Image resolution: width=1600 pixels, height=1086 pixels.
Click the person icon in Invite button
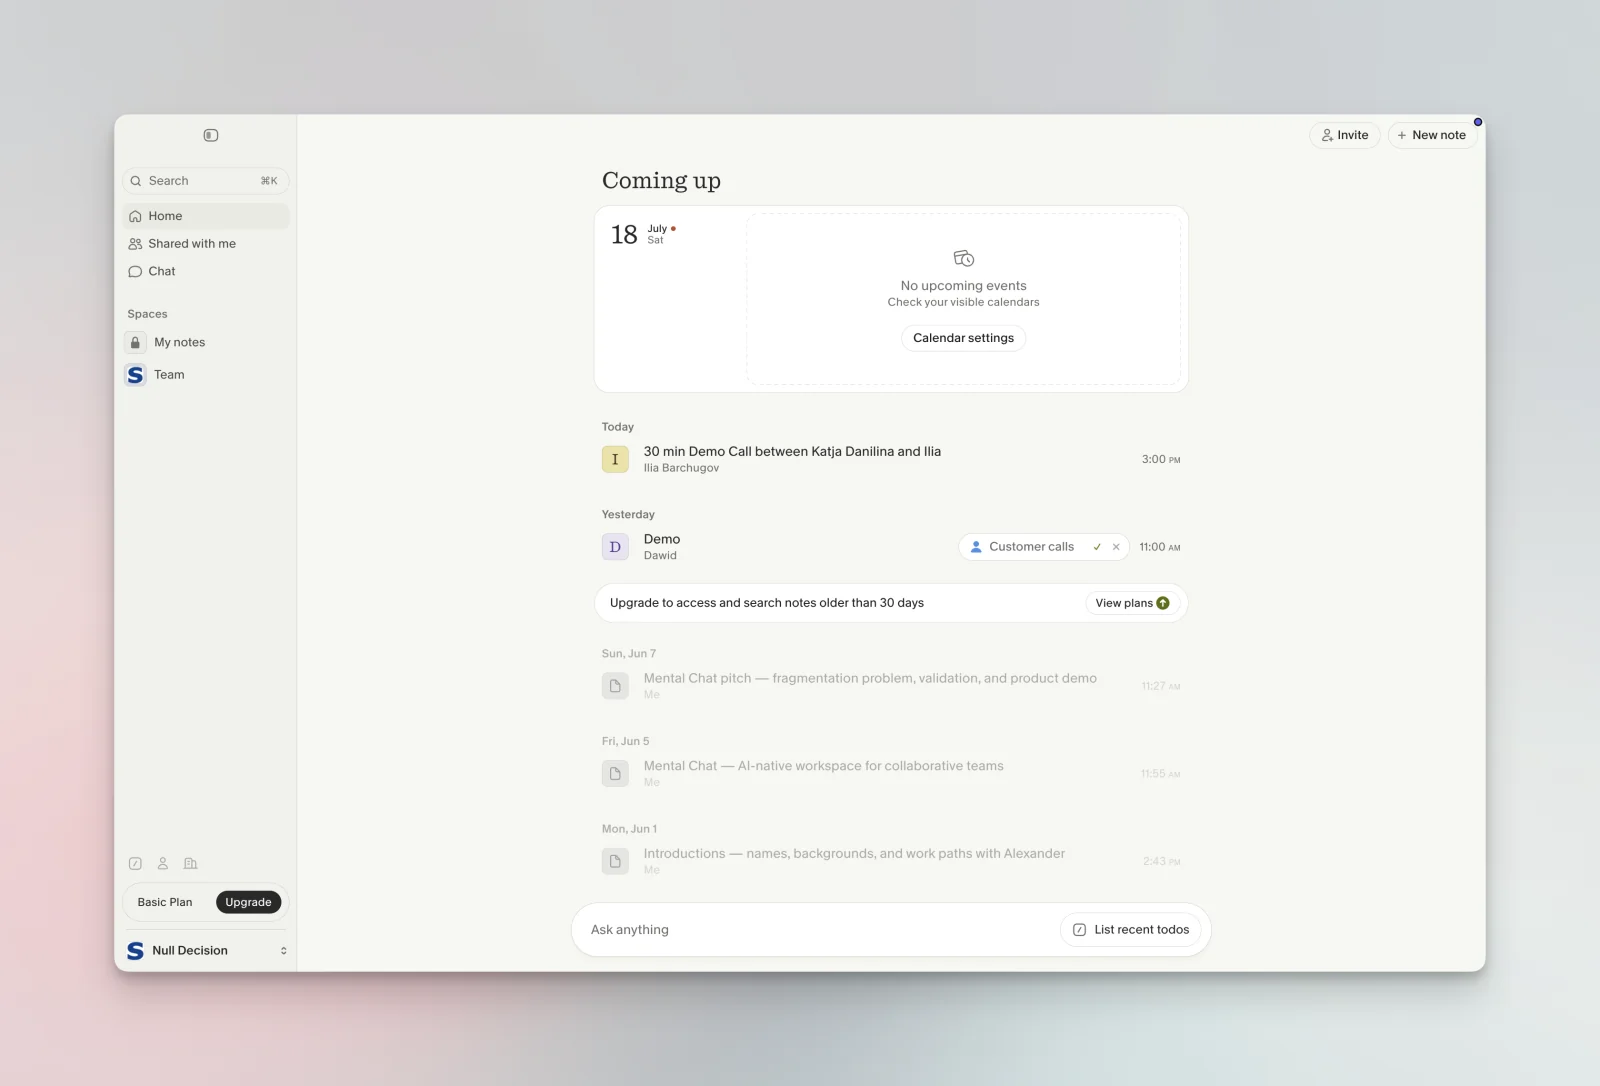(1327, 135)
